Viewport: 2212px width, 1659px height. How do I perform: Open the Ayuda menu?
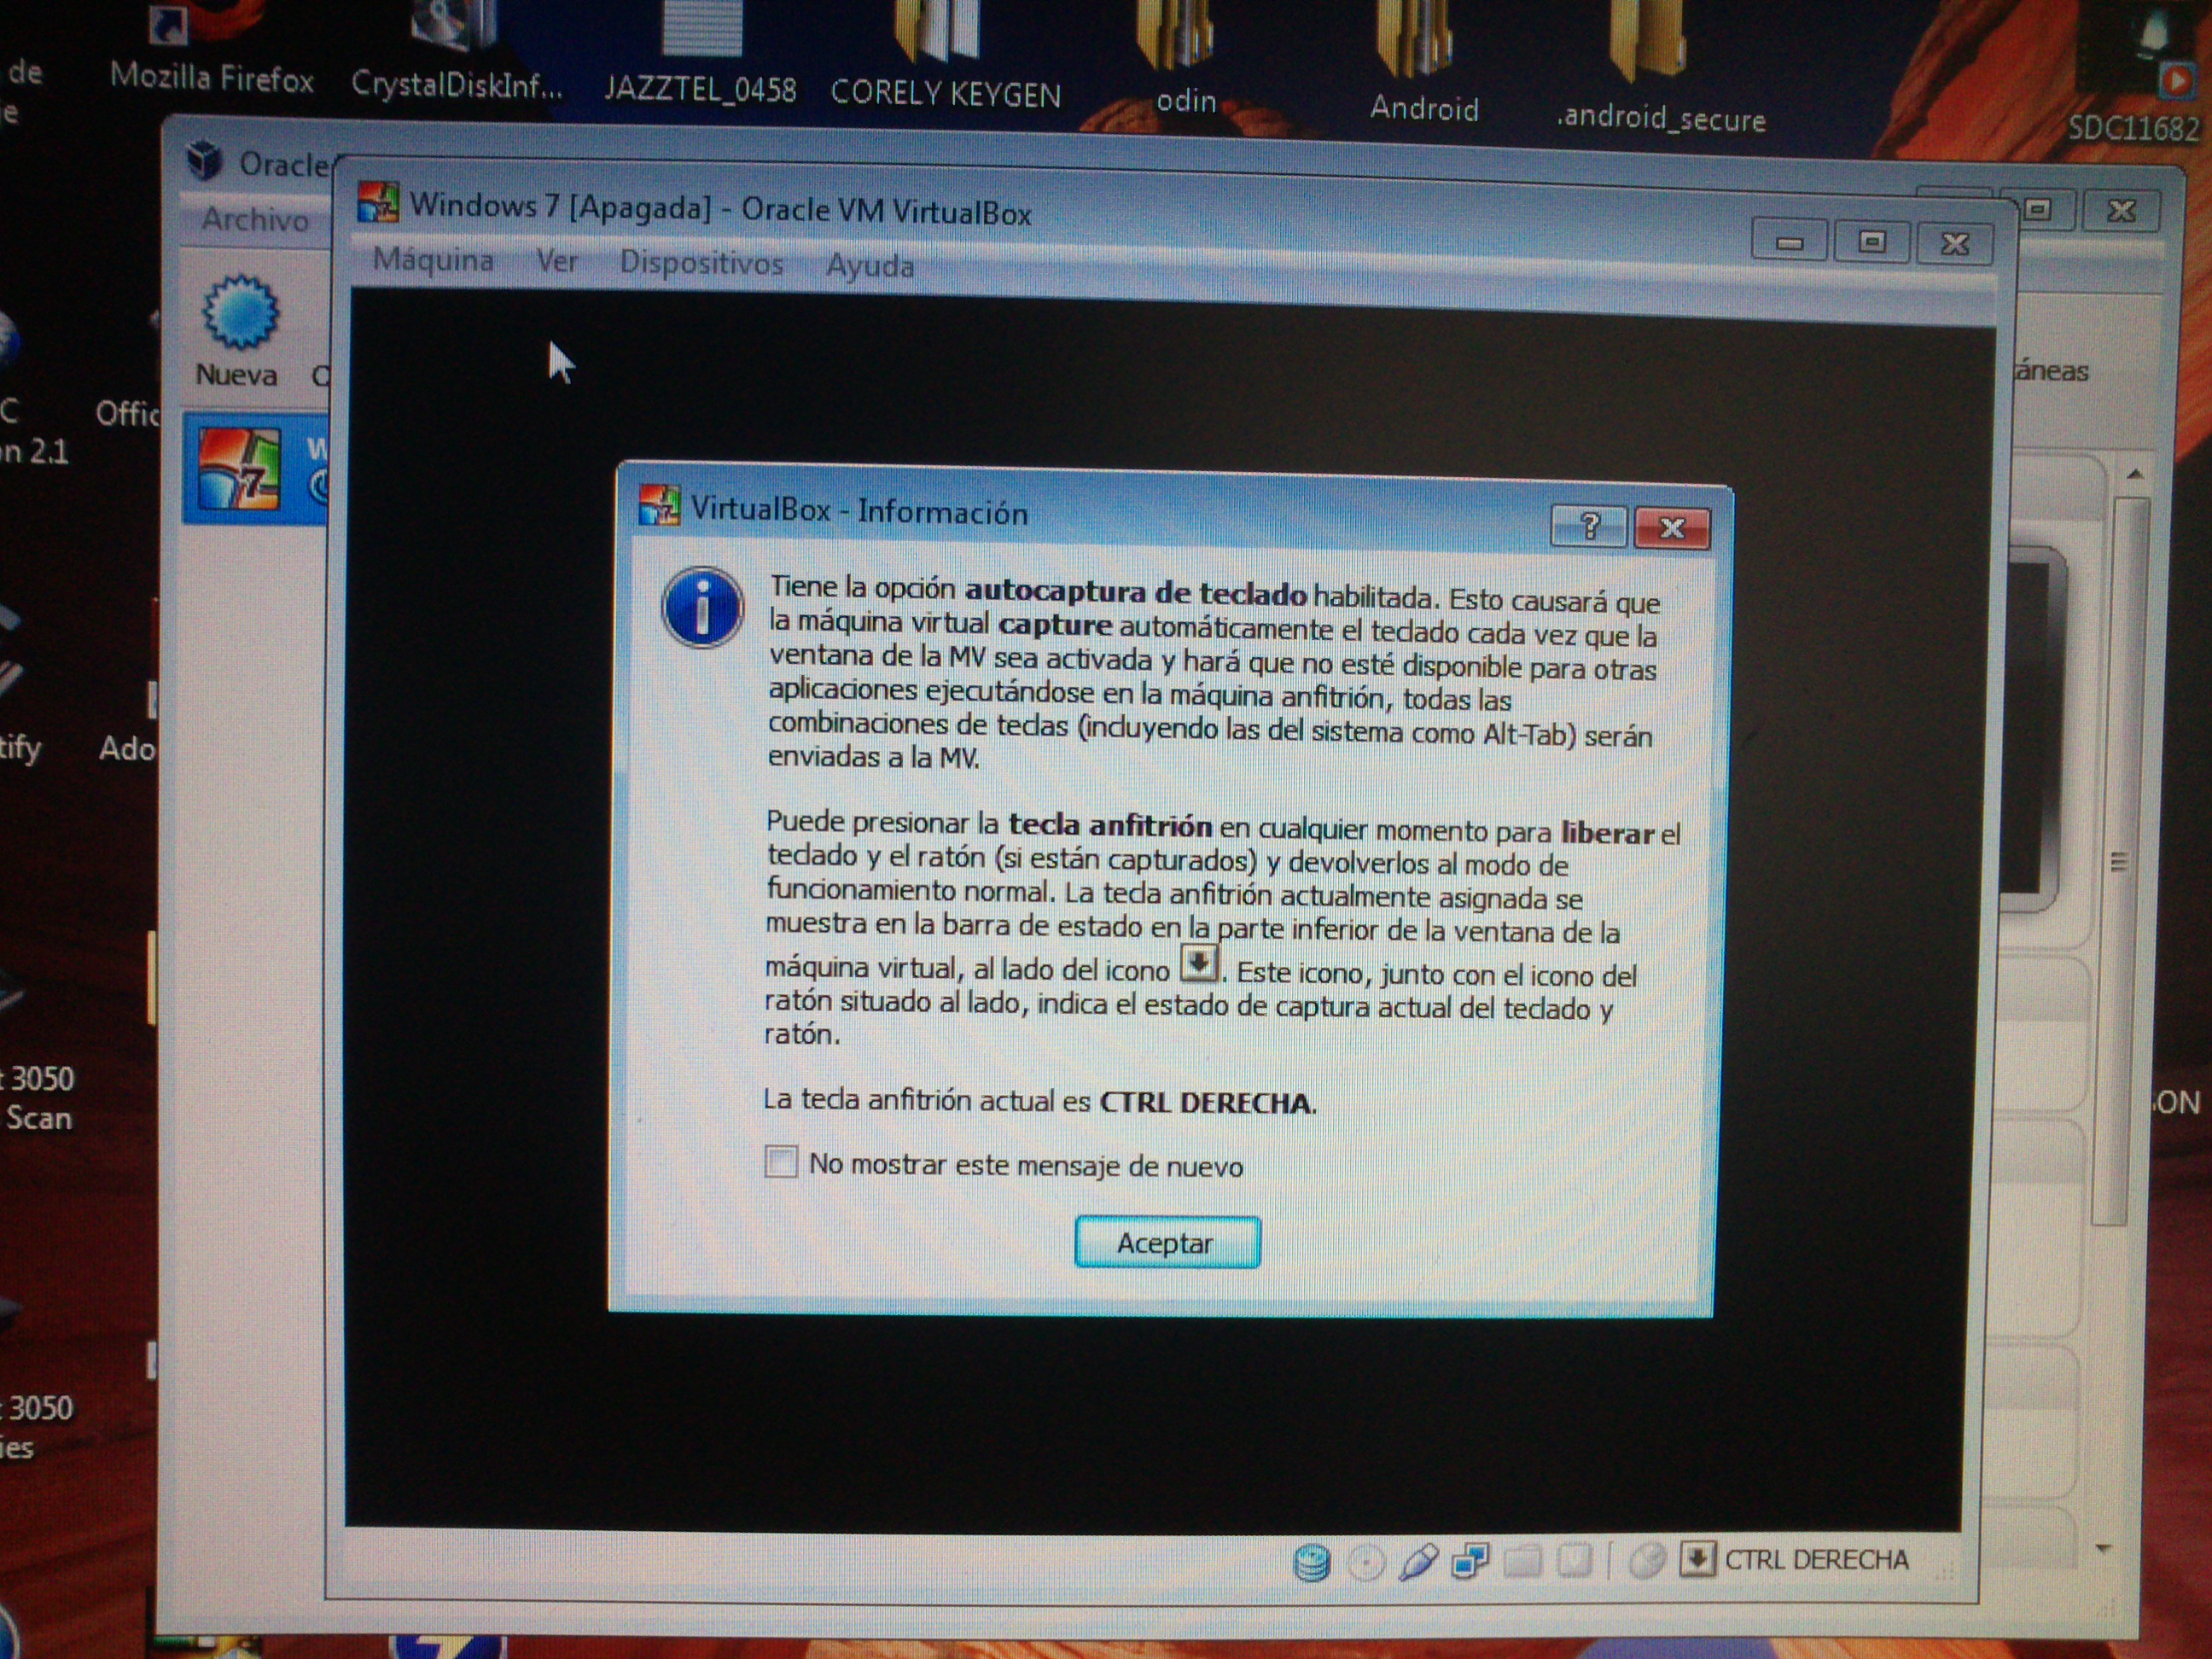870,266
